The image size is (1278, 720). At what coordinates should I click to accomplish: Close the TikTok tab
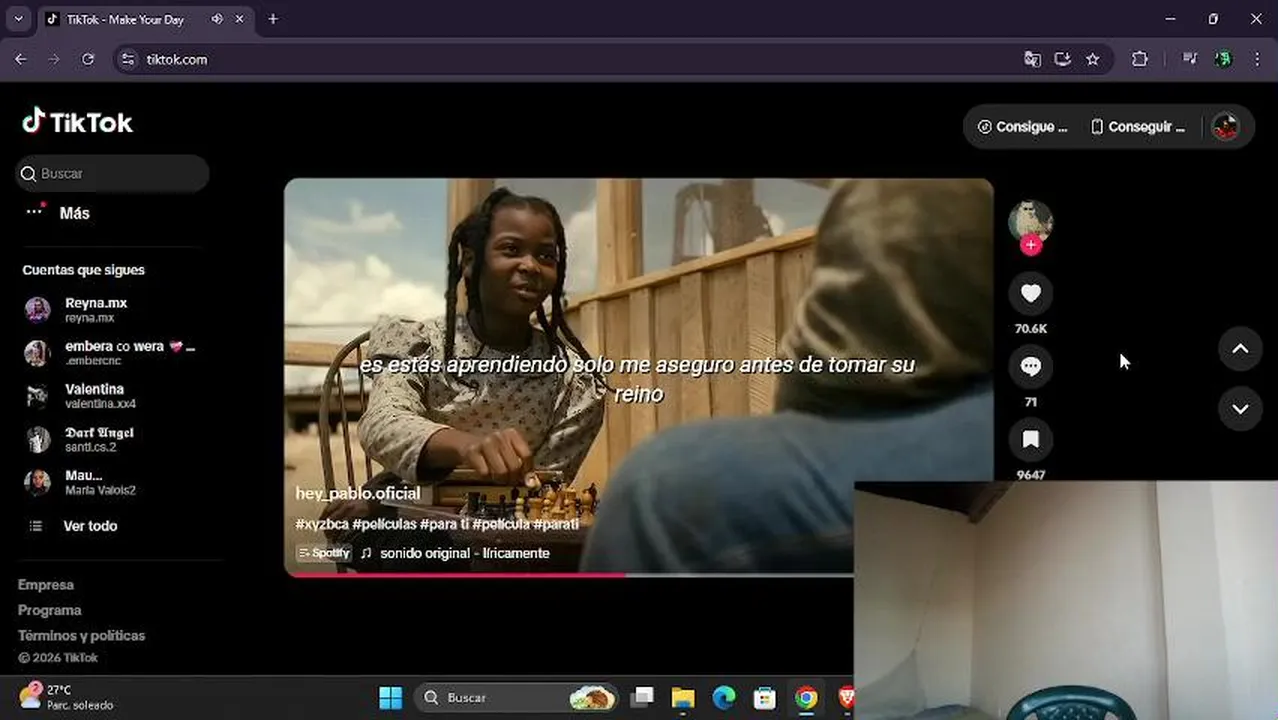pos(240,19)
